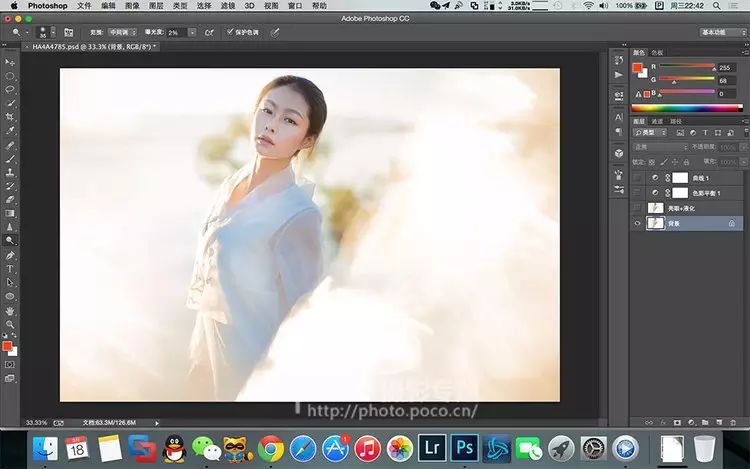Select the Pen tool

click(x=10, y=255)
